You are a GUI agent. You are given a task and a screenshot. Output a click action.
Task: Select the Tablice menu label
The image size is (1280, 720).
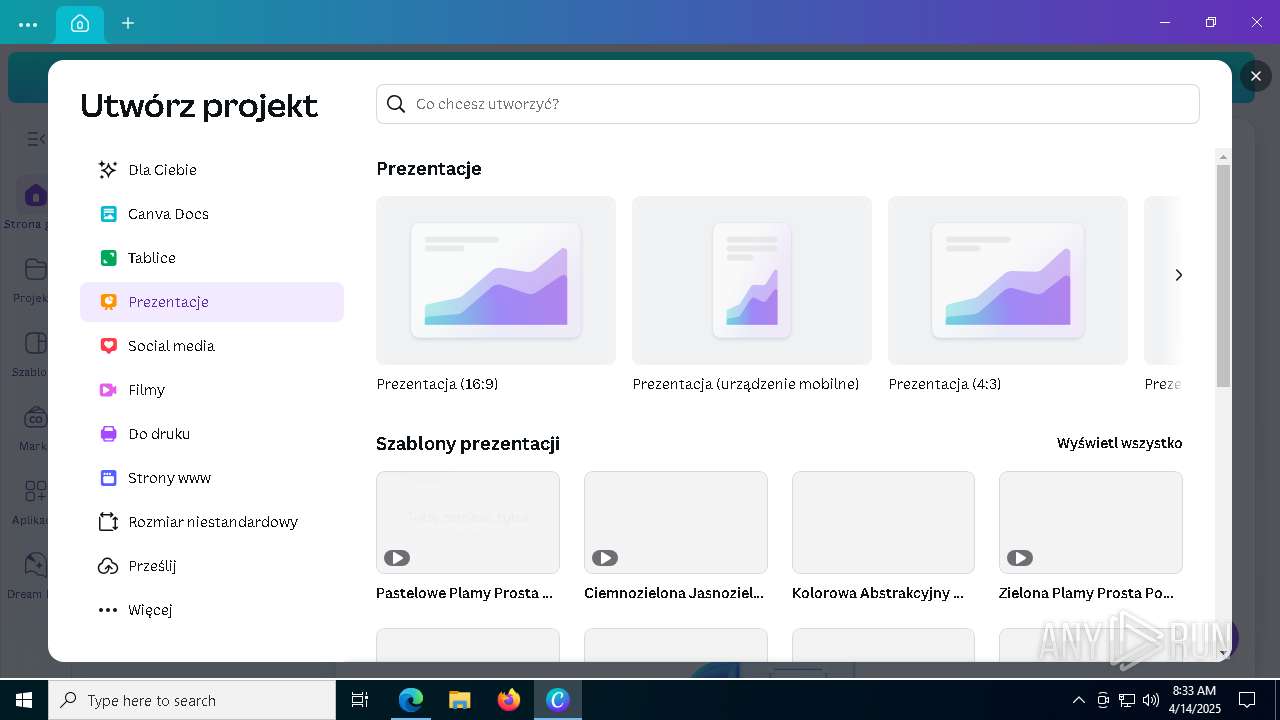[x=152, y=258]
